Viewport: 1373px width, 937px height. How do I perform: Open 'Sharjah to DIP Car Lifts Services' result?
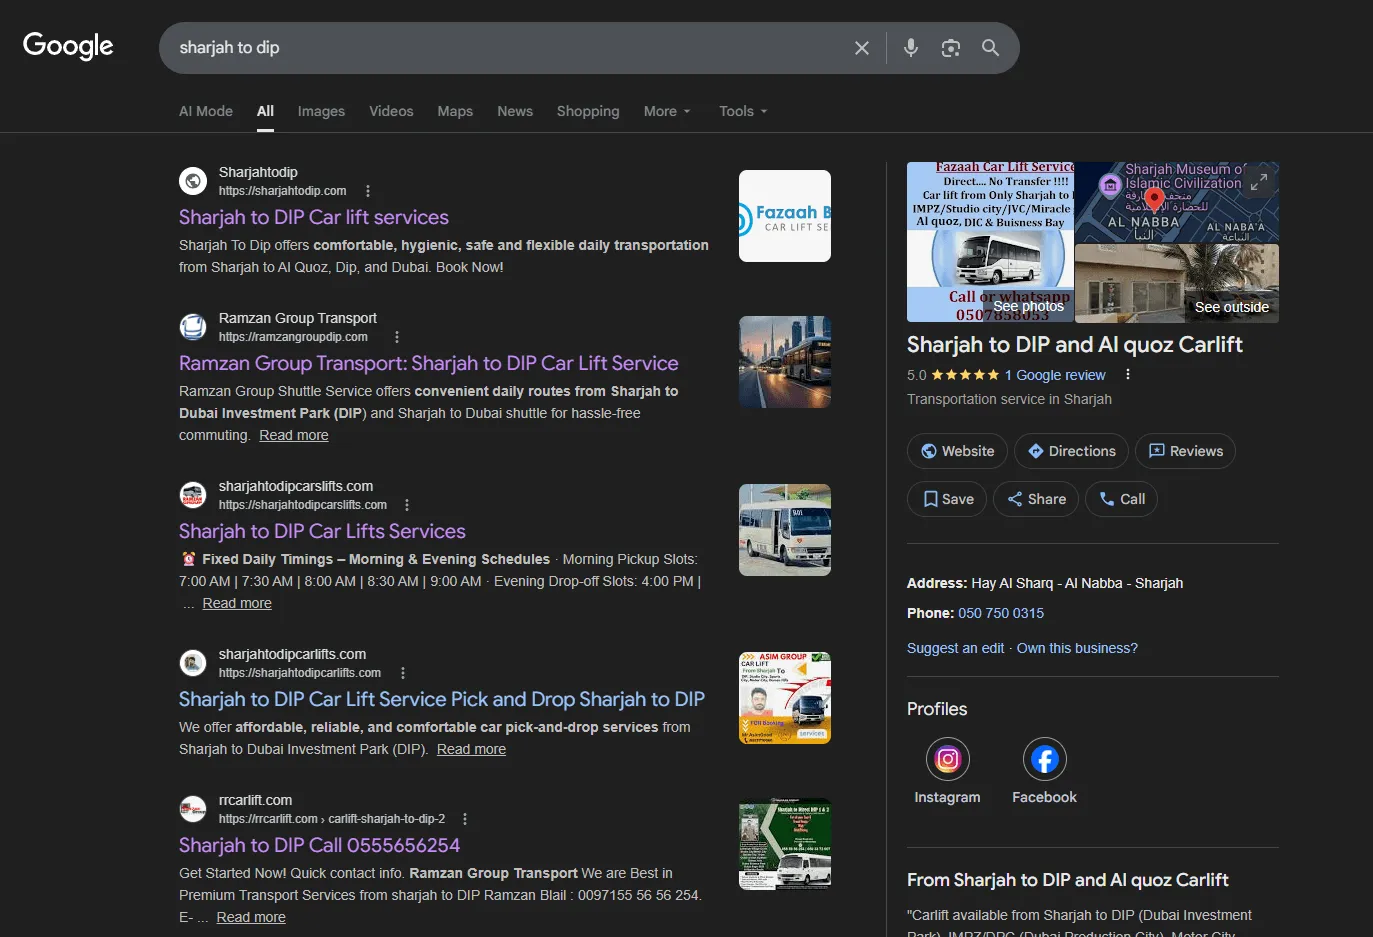click(322, 531)
